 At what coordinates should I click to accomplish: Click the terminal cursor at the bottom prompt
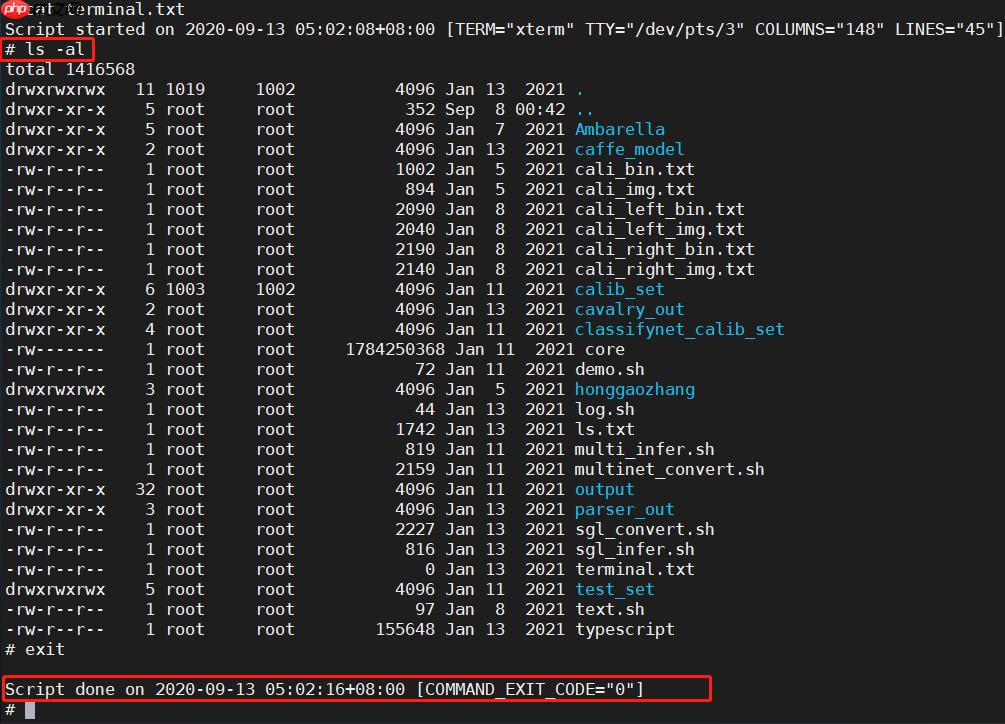[30, 710]
